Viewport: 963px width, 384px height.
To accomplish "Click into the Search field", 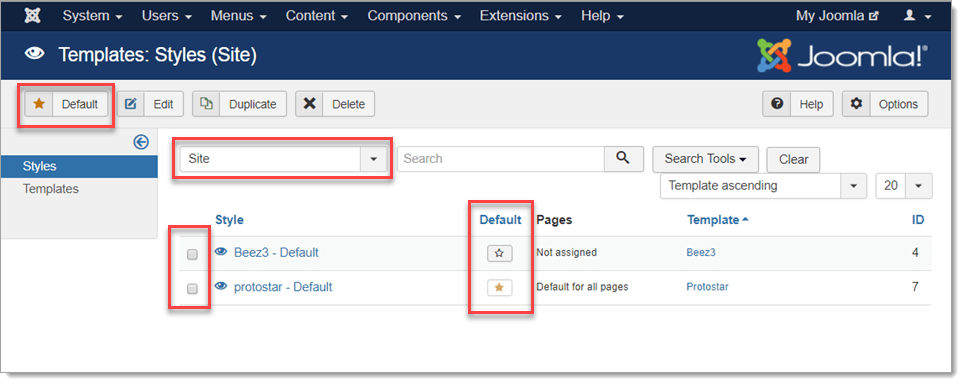I will coord(501,159).
